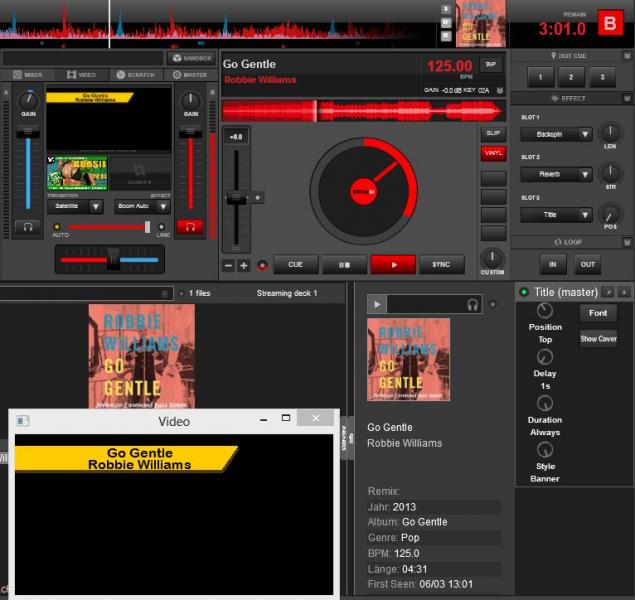This screenshot has width=635, height=600.
Task: Switch to the SCRATCH tab
Action: click(134, 75)
